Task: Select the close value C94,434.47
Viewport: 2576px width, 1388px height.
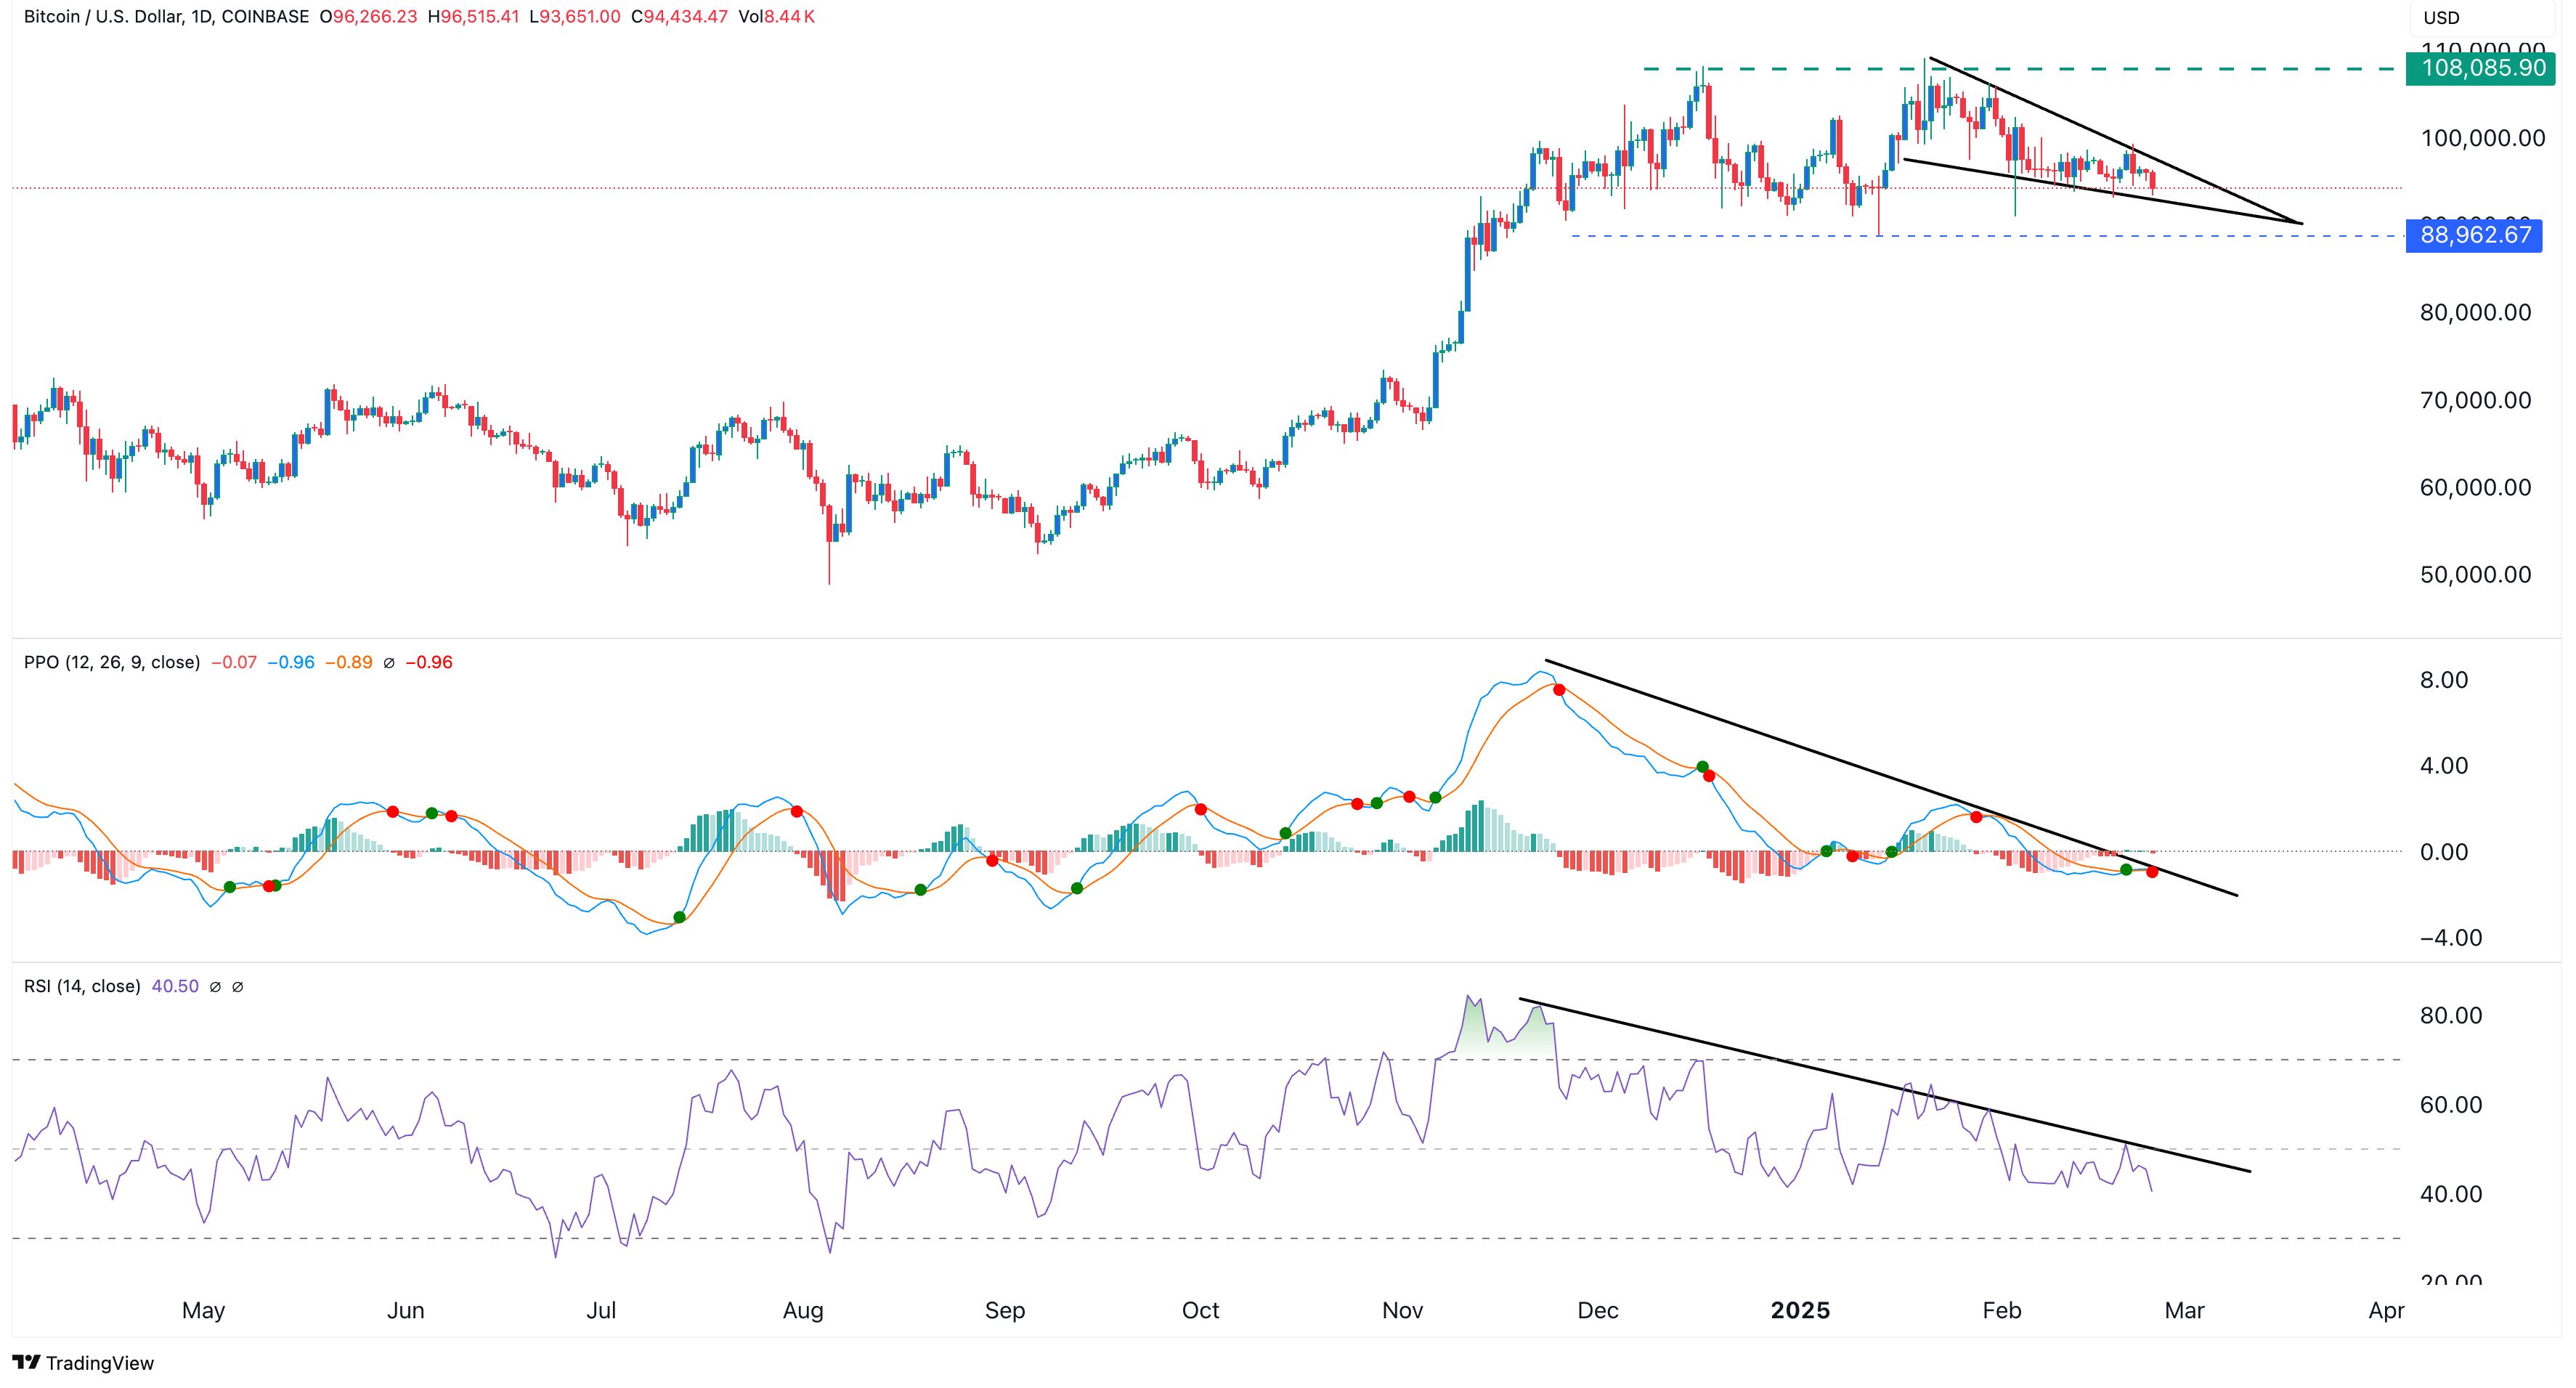Action: (679, 17)
